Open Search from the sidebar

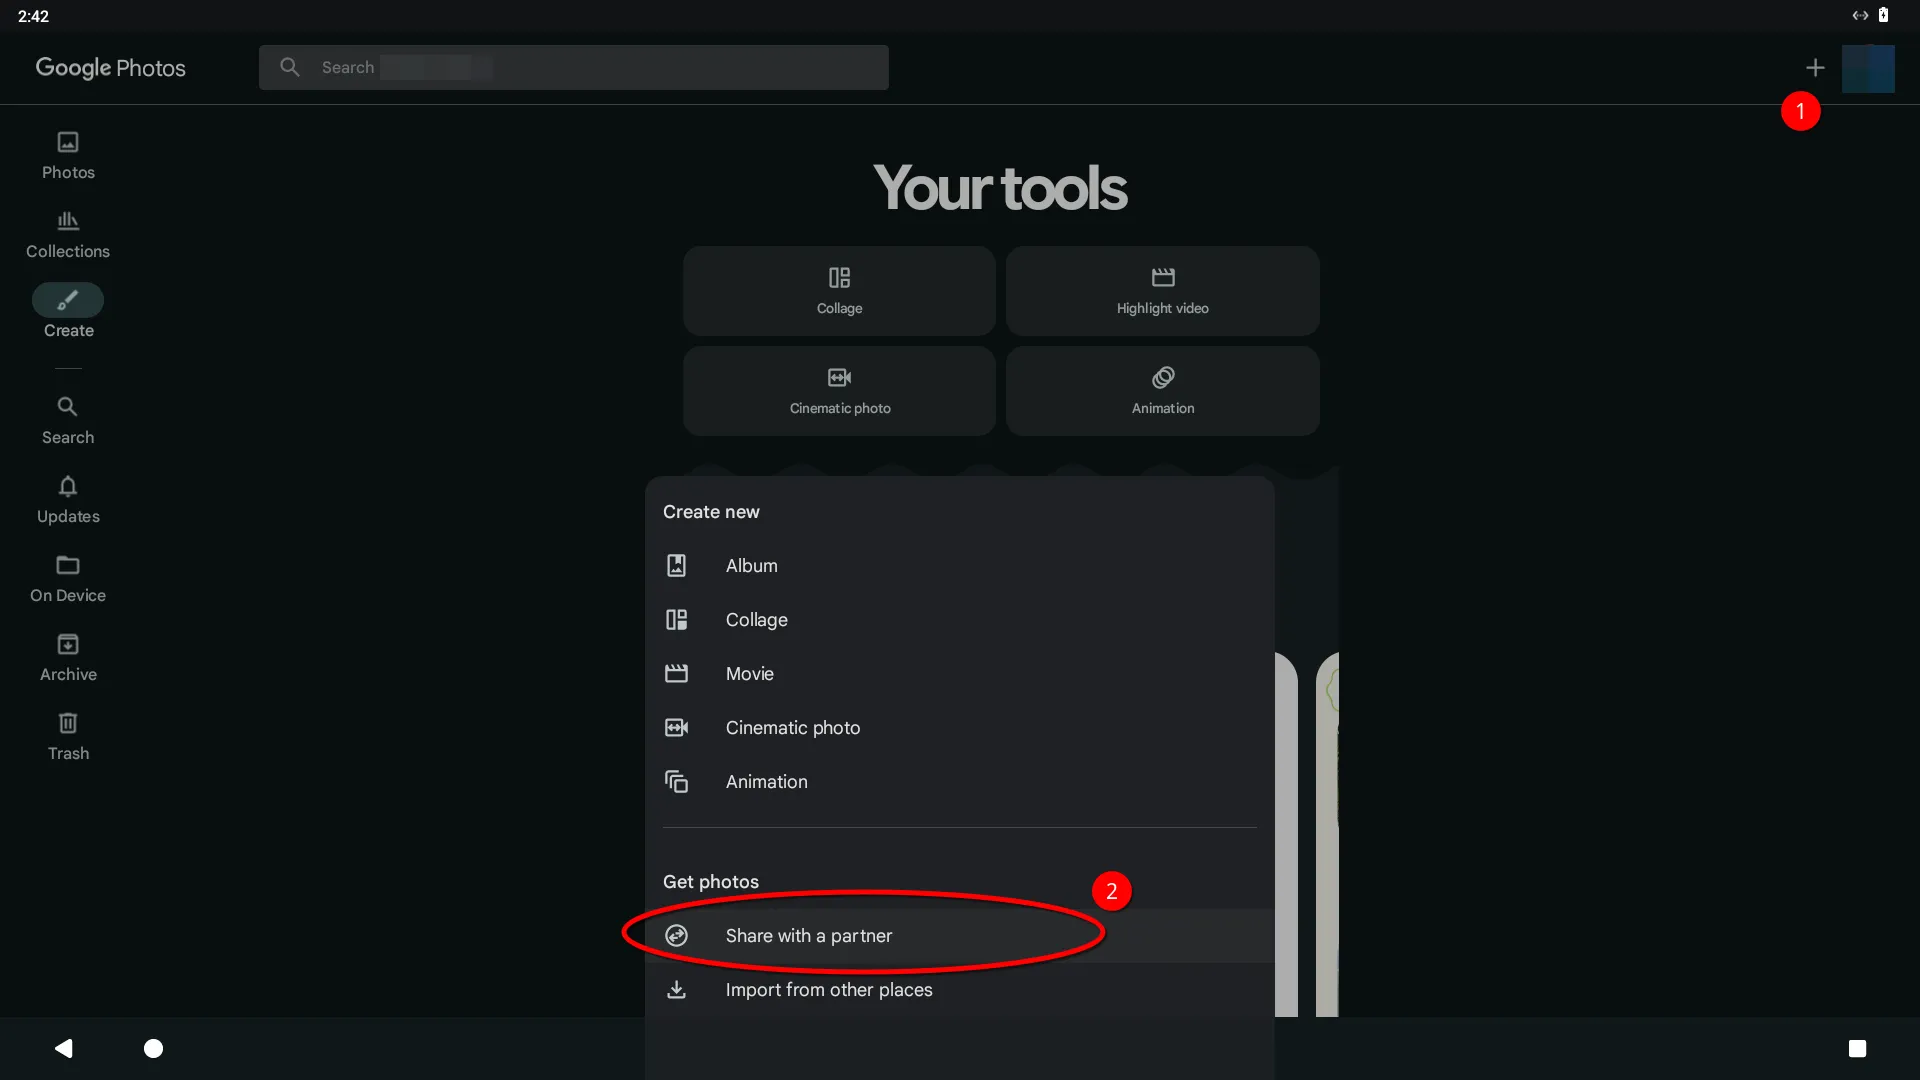tap(68, 420)
